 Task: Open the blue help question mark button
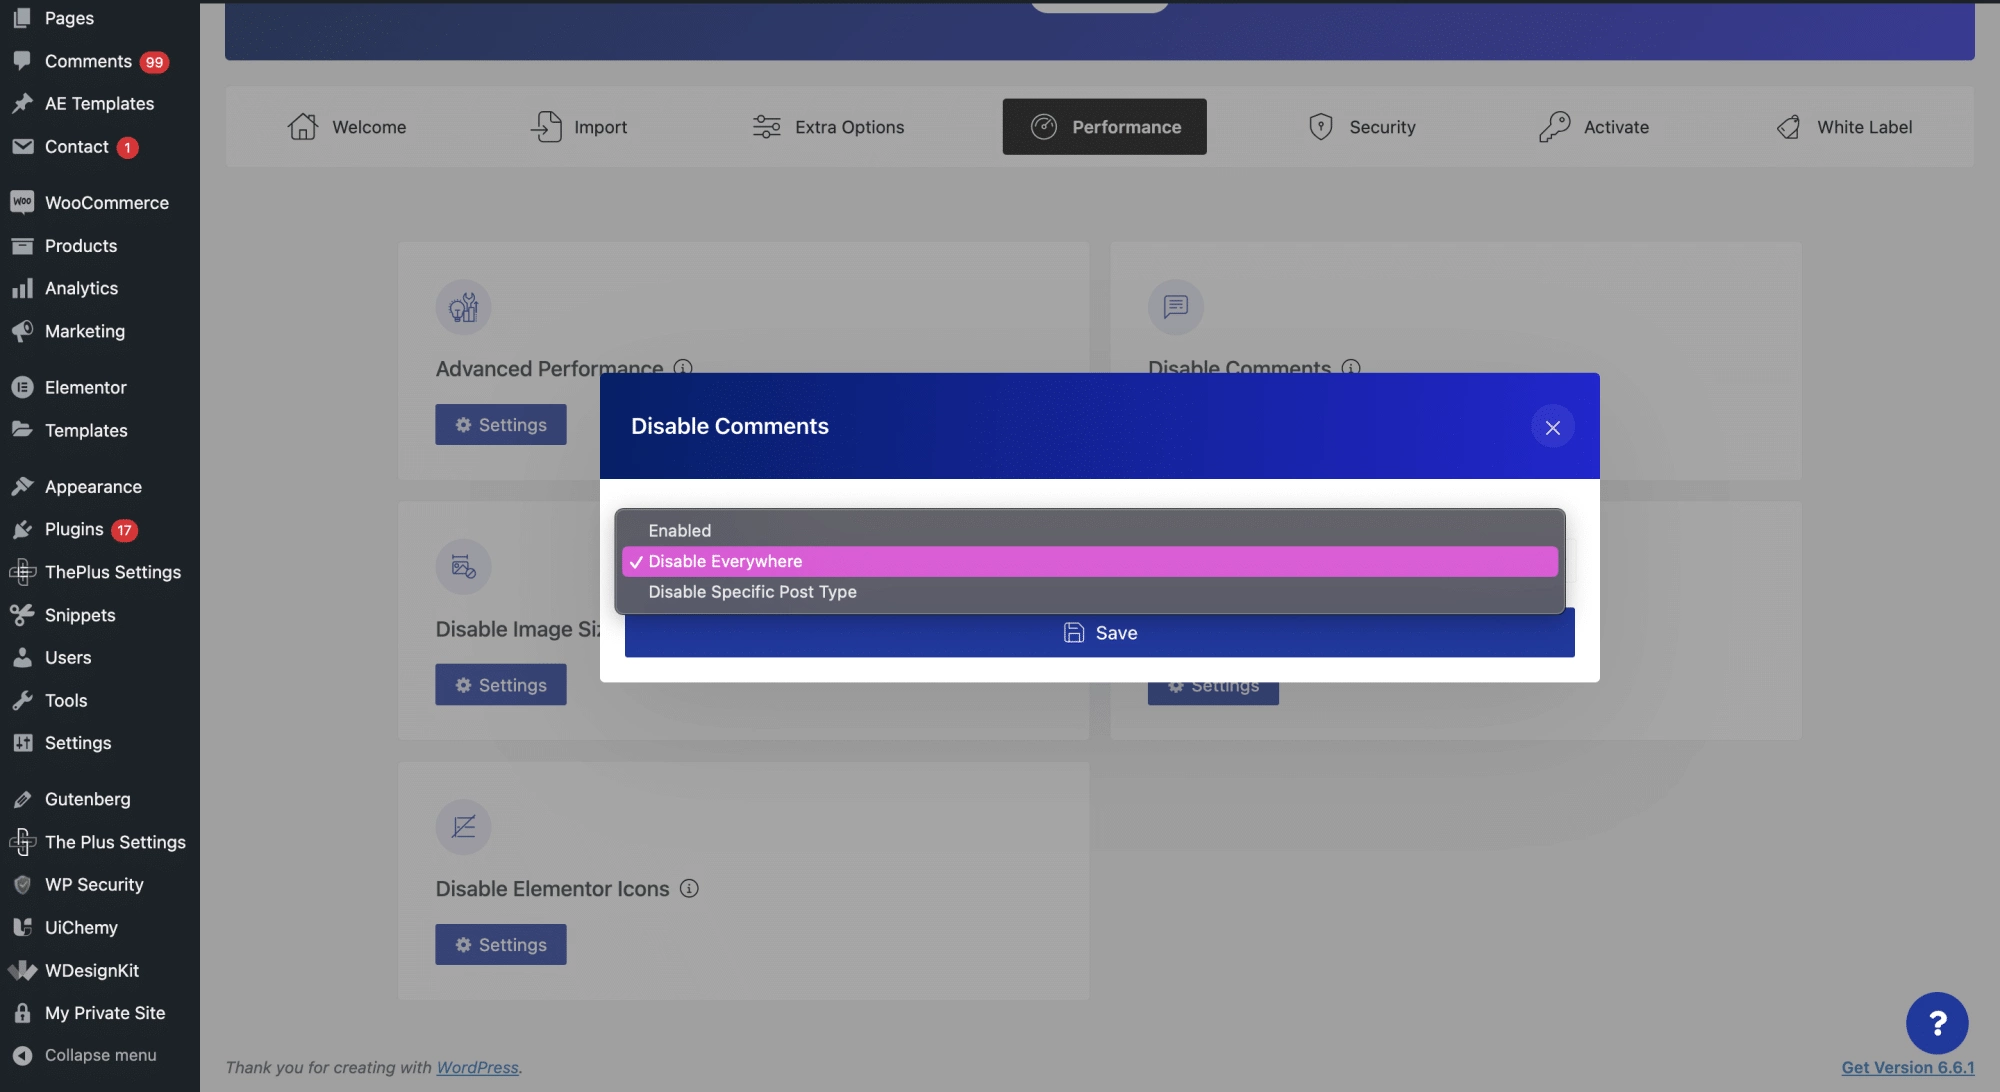tap(1936, 1023)
